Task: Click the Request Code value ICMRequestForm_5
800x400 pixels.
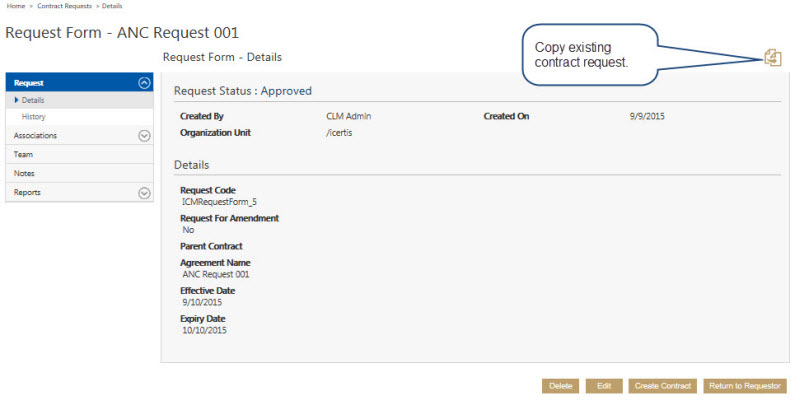Action: click(219, 202)
